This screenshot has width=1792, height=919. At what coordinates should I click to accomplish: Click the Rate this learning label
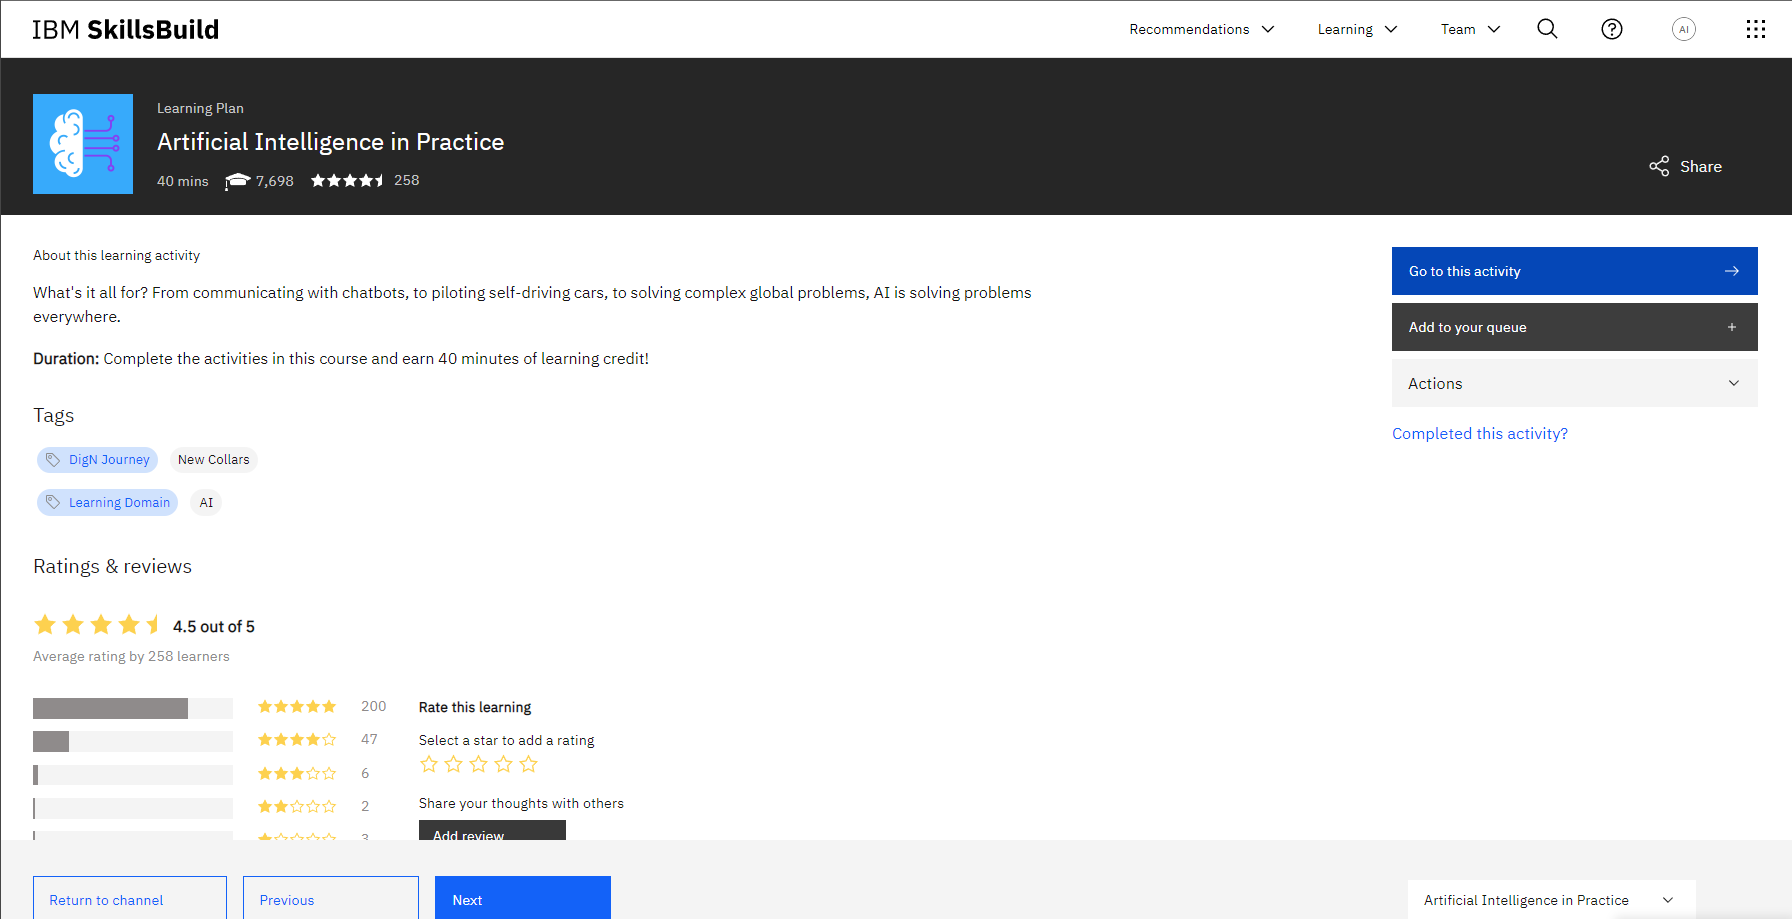coord(475,707)
